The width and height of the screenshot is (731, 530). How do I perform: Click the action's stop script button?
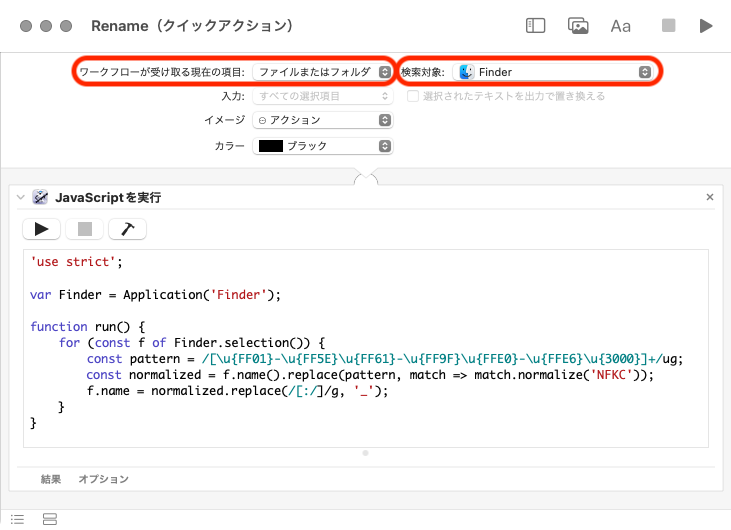(84, 229)
